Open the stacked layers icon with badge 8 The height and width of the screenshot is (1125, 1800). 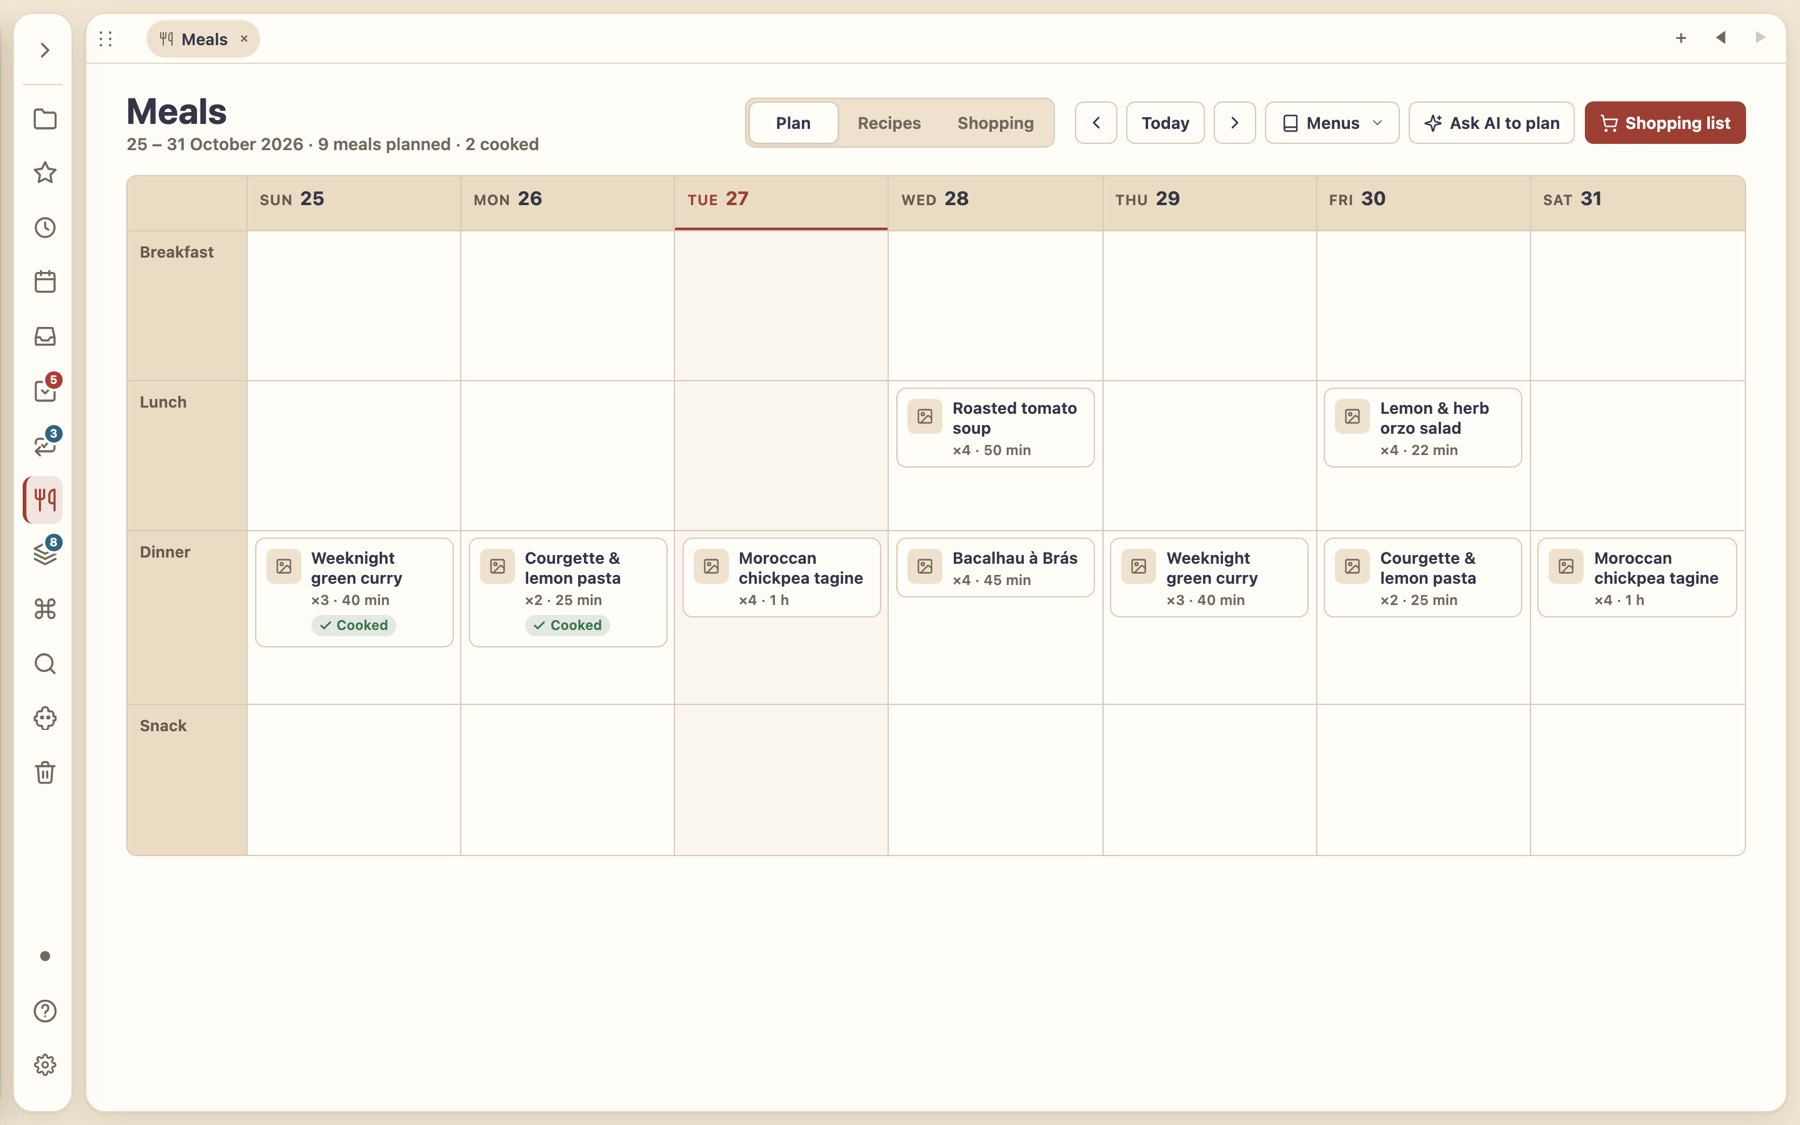(x=45, y=554)
